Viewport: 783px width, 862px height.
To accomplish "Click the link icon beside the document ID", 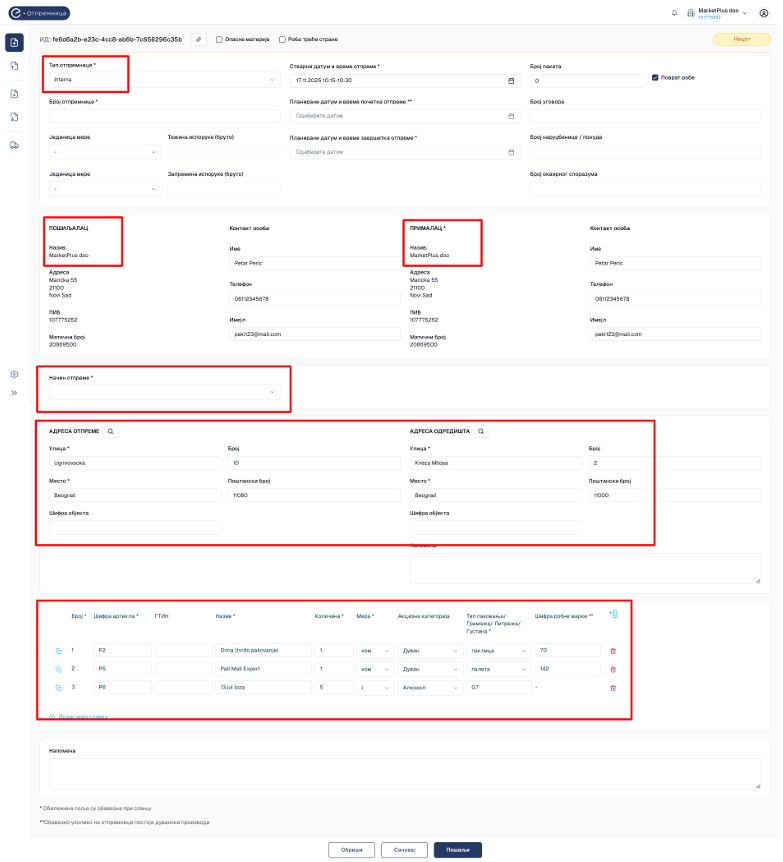I will click(199, 39).
